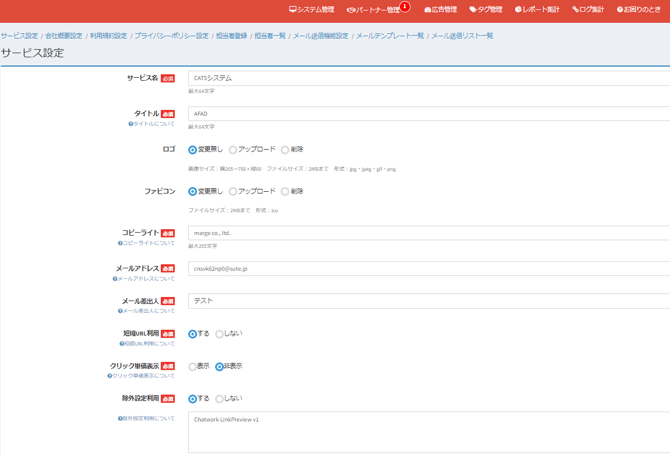
Task: Set 短縮URL利用 to しない
Action: coord(220,334)
